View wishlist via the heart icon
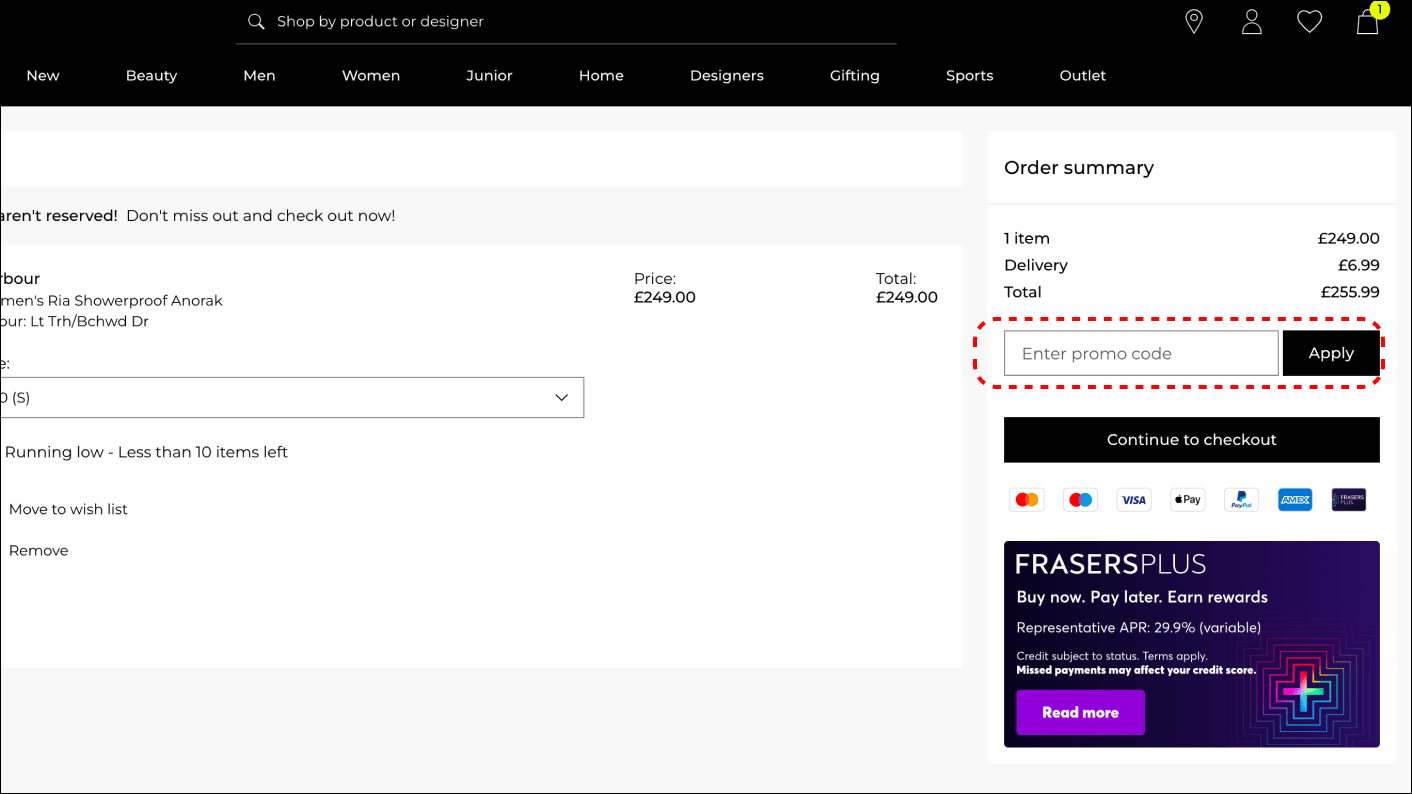 (x=1309, y=21)
